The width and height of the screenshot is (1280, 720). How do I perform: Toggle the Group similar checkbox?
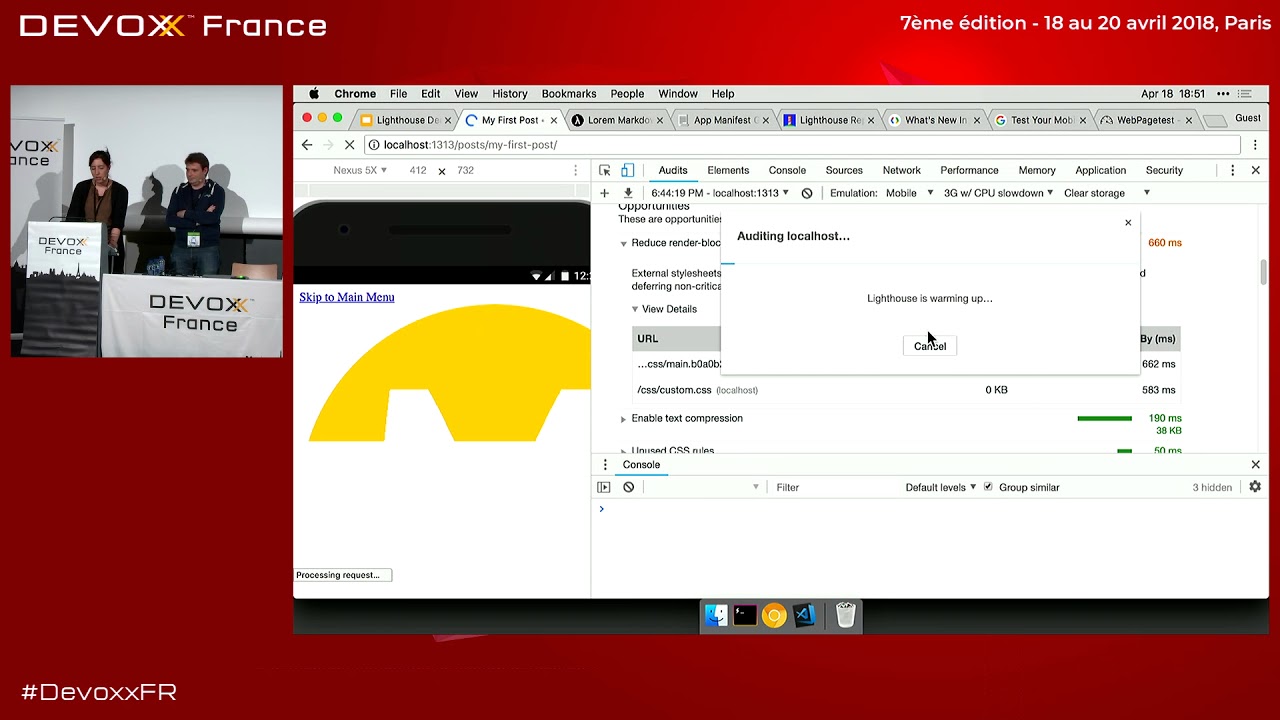click(x=988, y=487)
